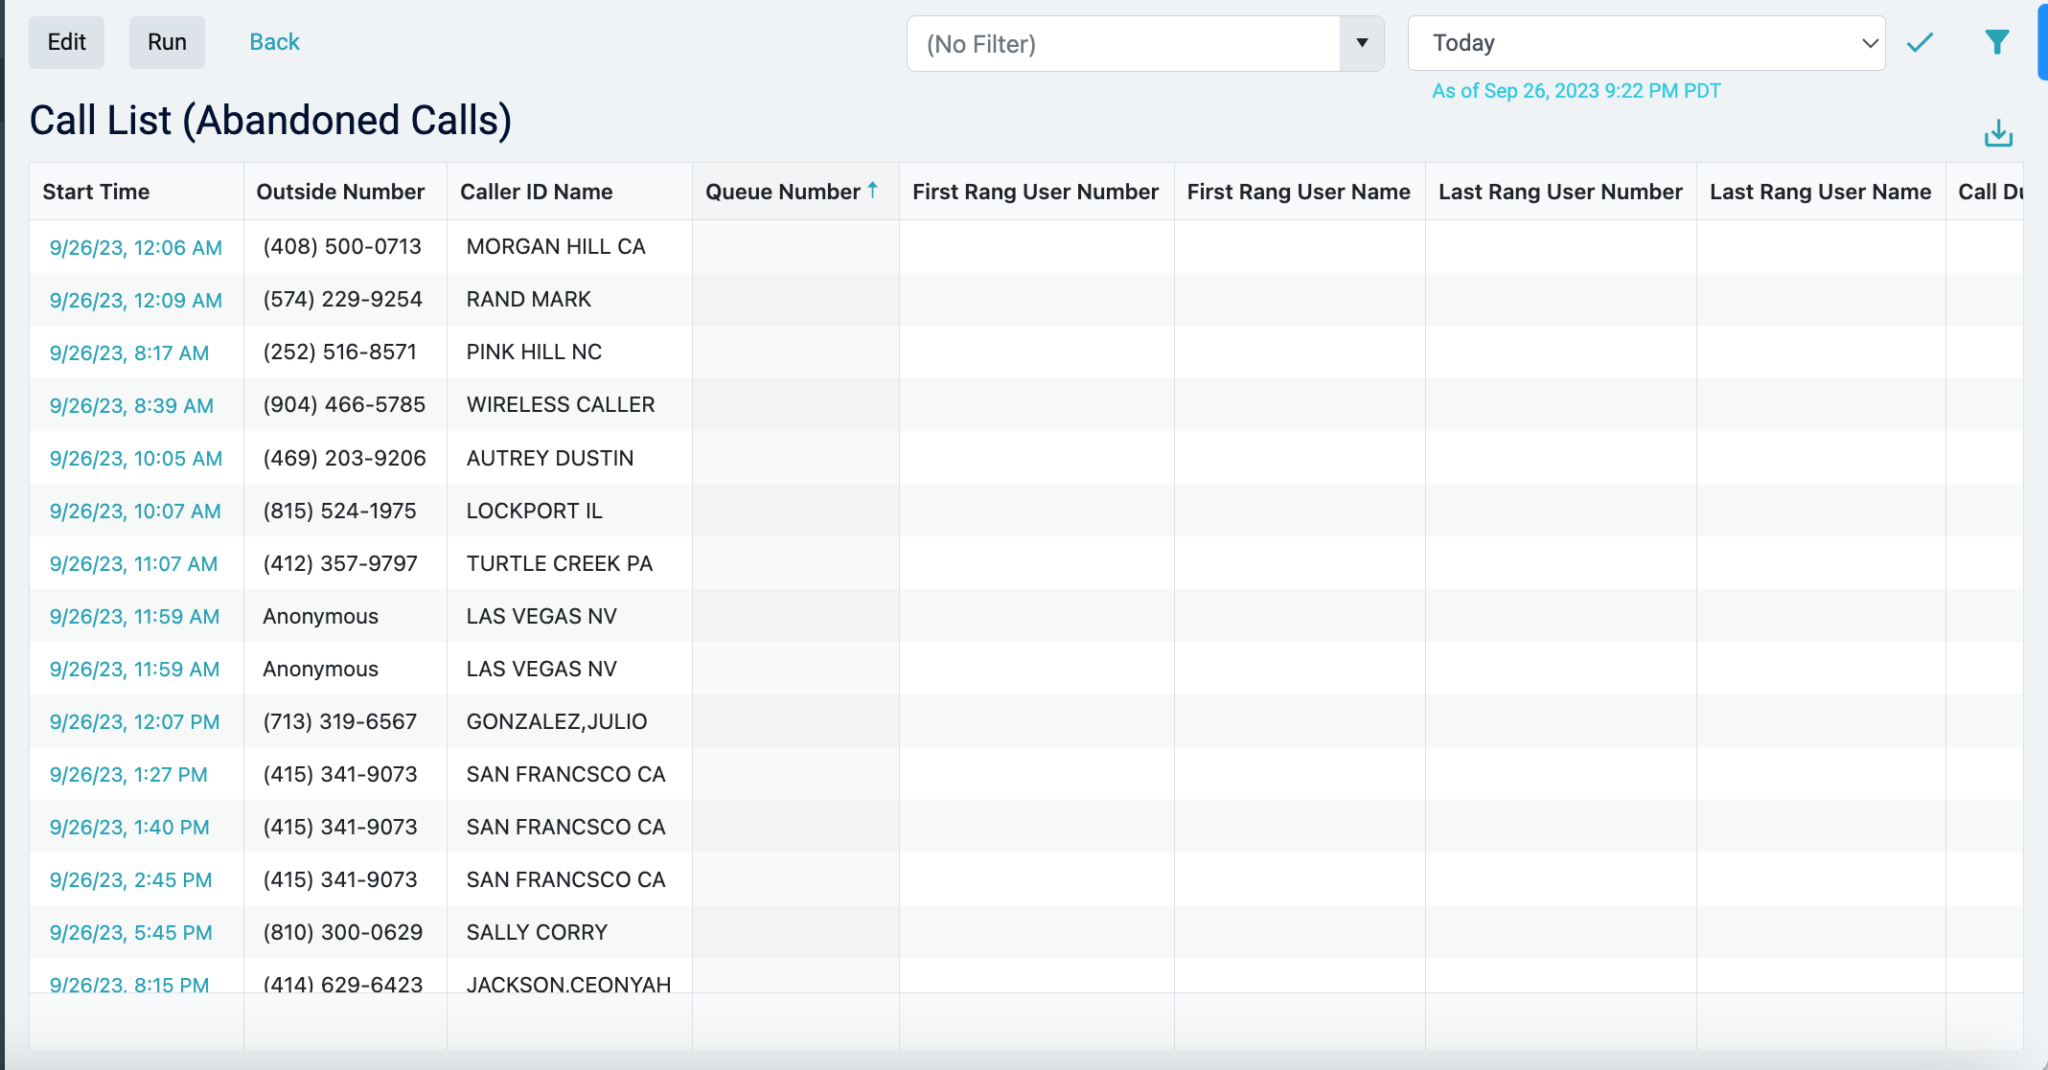Open the Today date range selector
The width and height of the screenshot is (2048, 1070).
tap(1645, 42)
